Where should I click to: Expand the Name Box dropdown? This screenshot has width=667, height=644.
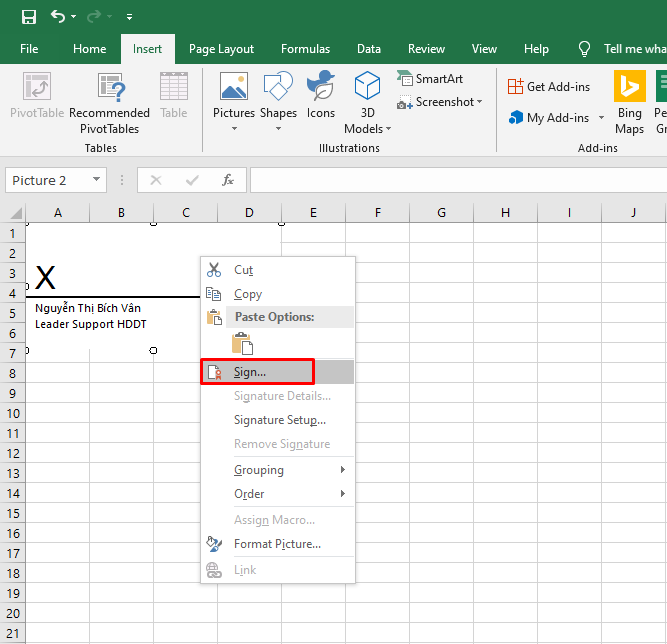tap(97, 180)
